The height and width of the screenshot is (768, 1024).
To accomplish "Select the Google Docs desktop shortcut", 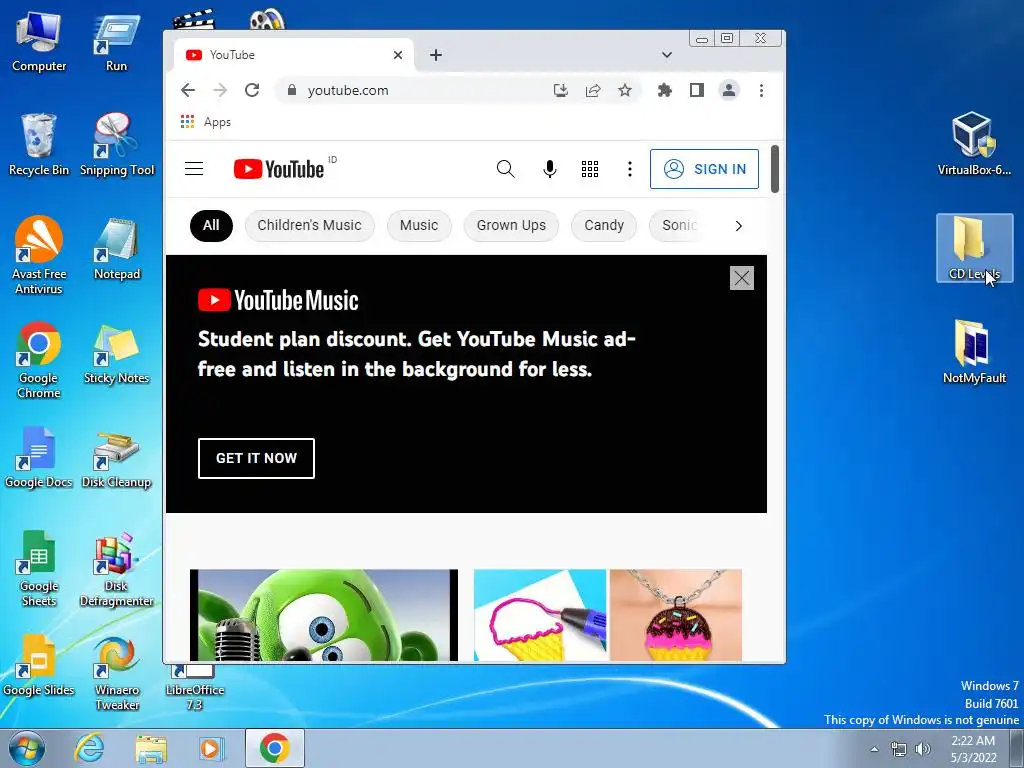I will point(39,457).
